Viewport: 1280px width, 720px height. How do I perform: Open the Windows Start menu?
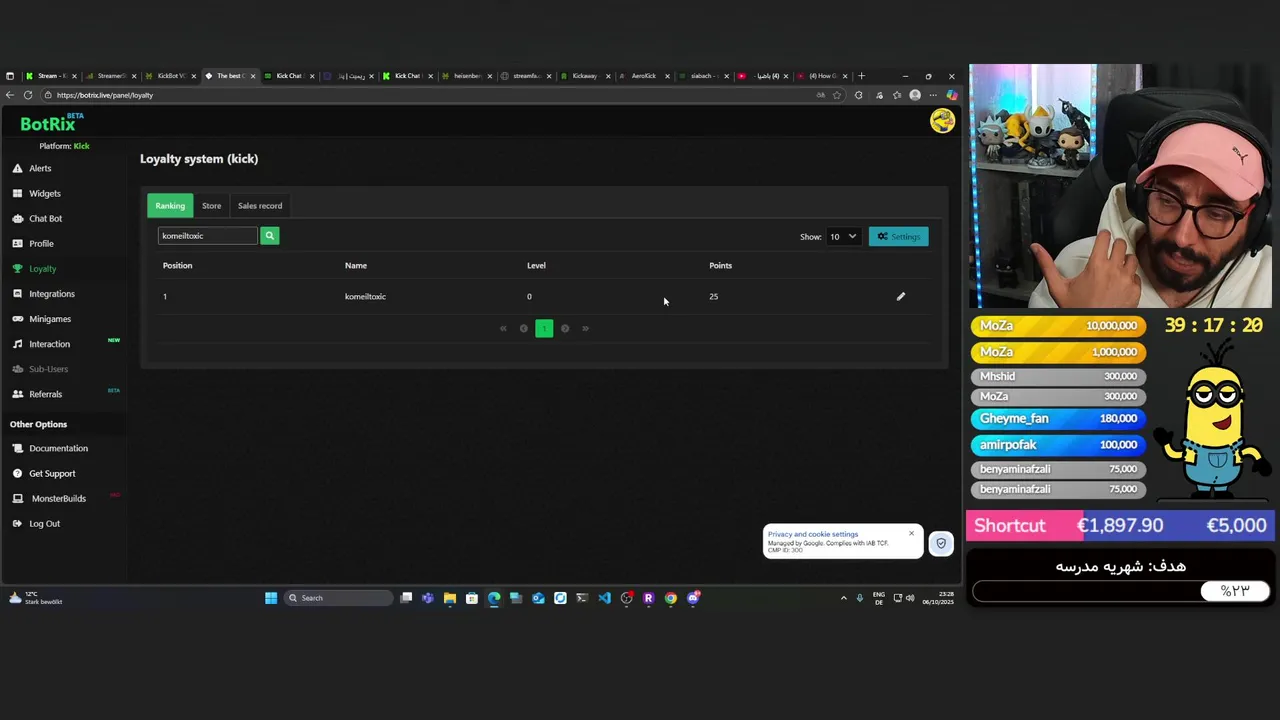[271, 598]
